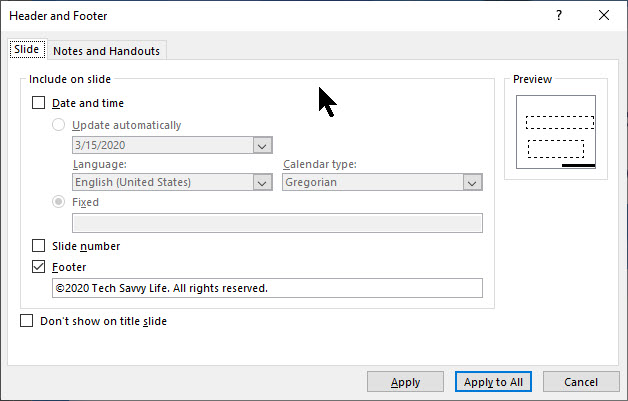
Task: Enable the Date and time checkbox
Action: (x=39, y=102)
